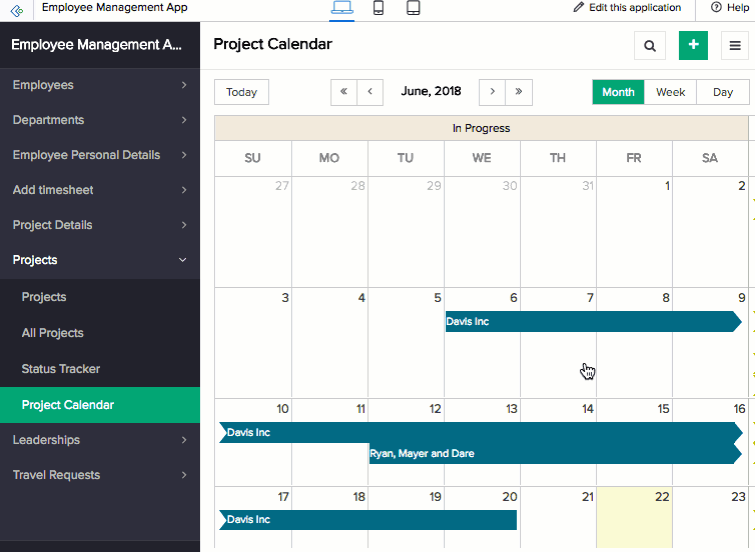Jump forward with double-right arrows

pos(518,92)
